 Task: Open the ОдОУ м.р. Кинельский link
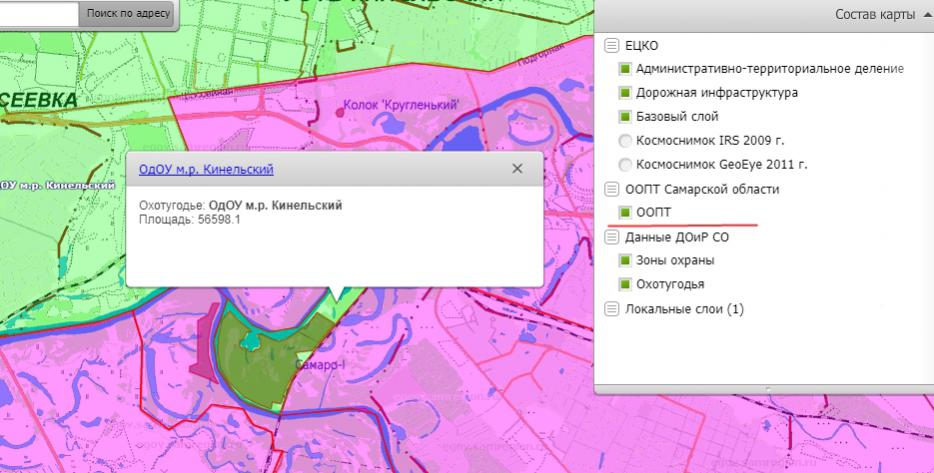[x=205, y=170]
